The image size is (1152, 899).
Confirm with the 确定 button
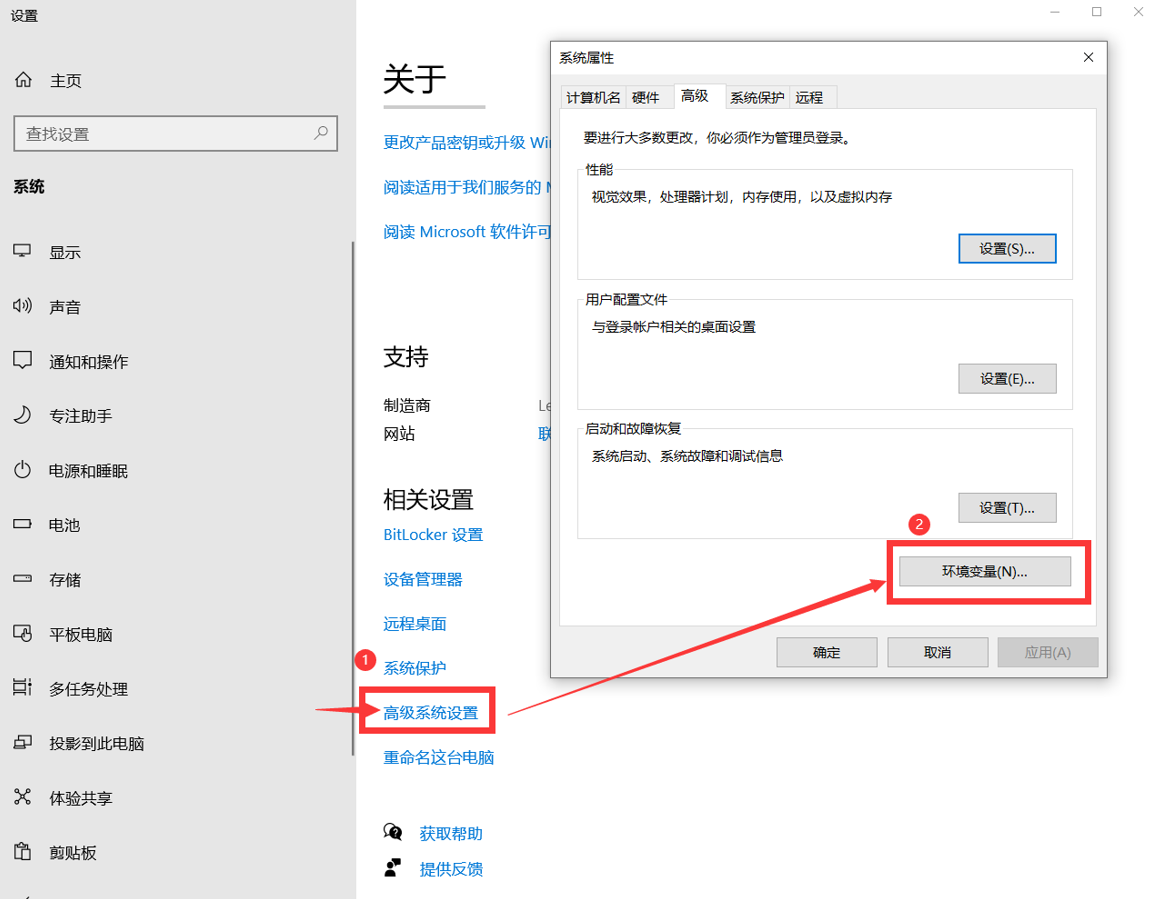pos(827,652)
